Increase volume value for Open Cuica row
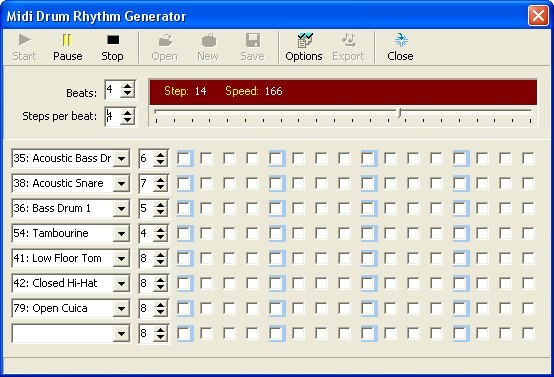Image resolution: width=554 pixels, height=377 pixels. [160, 305]
